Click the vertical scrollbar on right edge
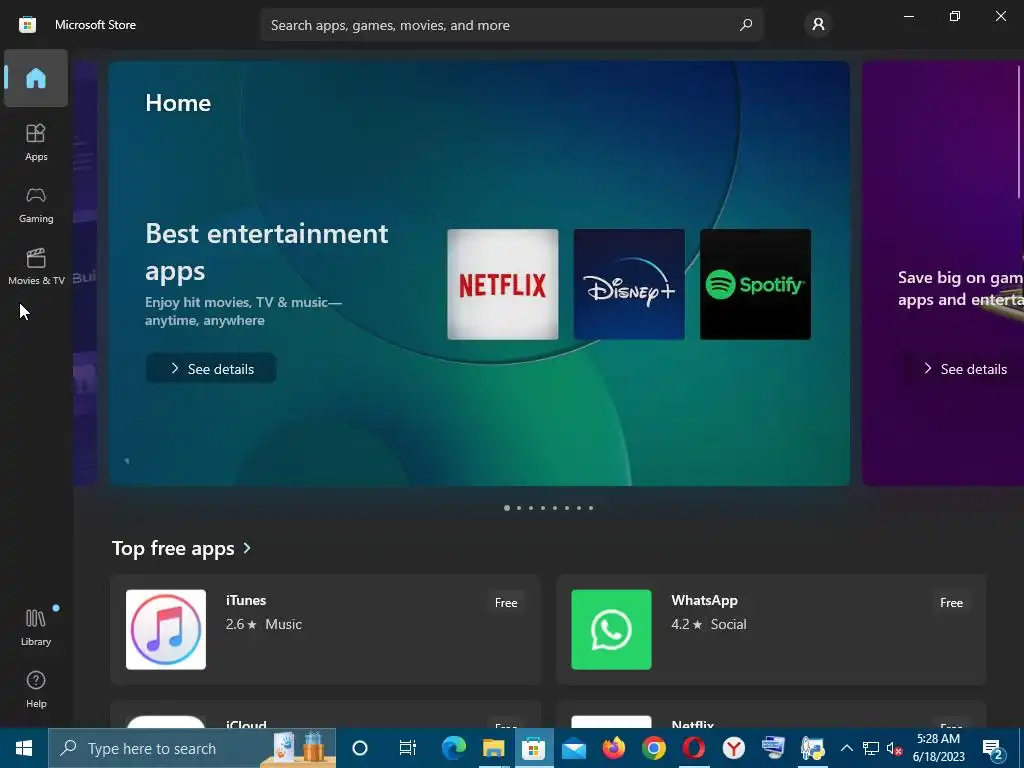Viewport: 1024px width, 768px height. (x=1019, y=131)
